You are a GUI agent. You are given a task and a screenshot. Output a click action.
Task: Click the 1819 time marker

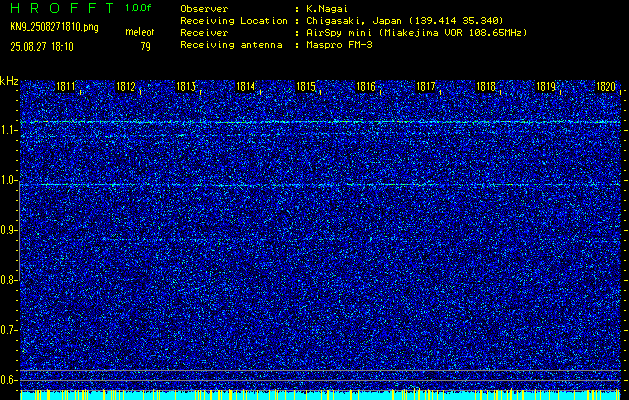pos(546,86)
